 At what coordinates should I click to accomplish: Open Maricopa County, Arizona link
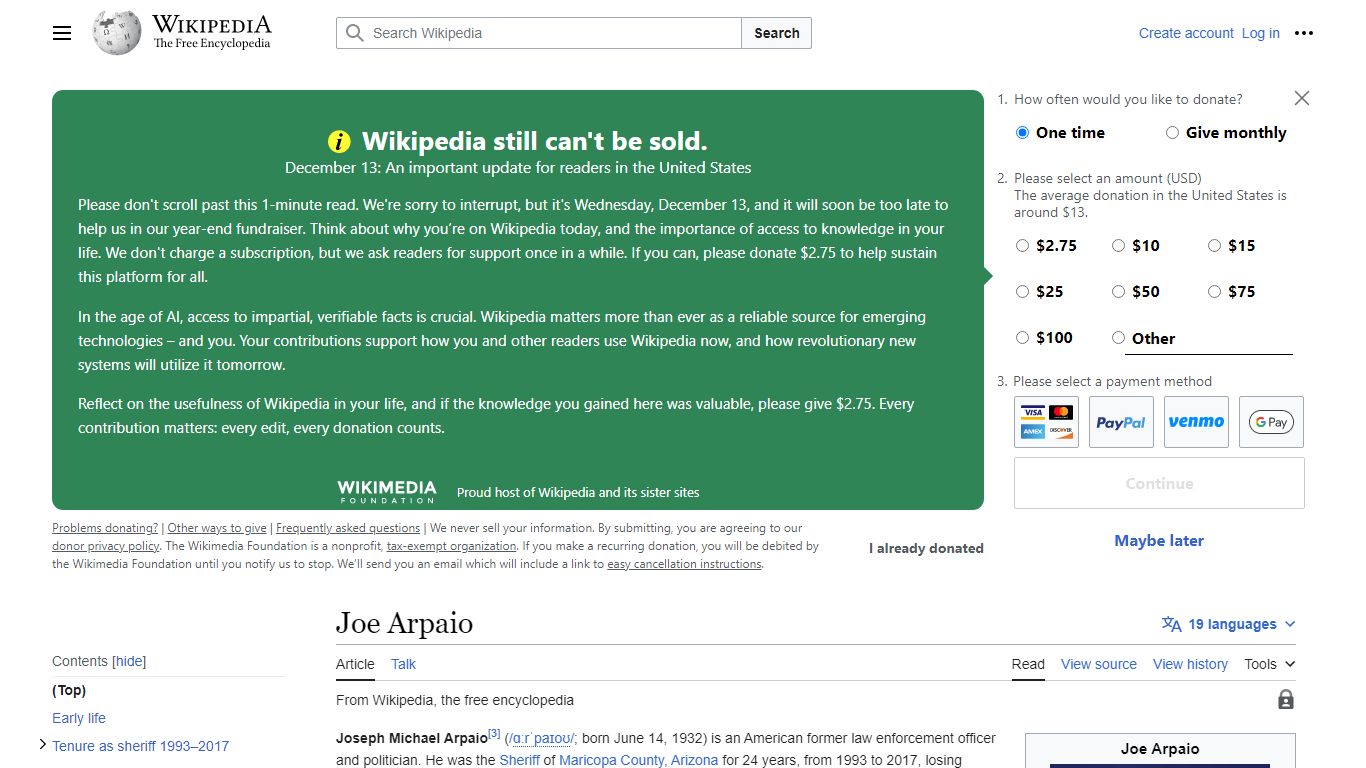(x=639, y=760)
